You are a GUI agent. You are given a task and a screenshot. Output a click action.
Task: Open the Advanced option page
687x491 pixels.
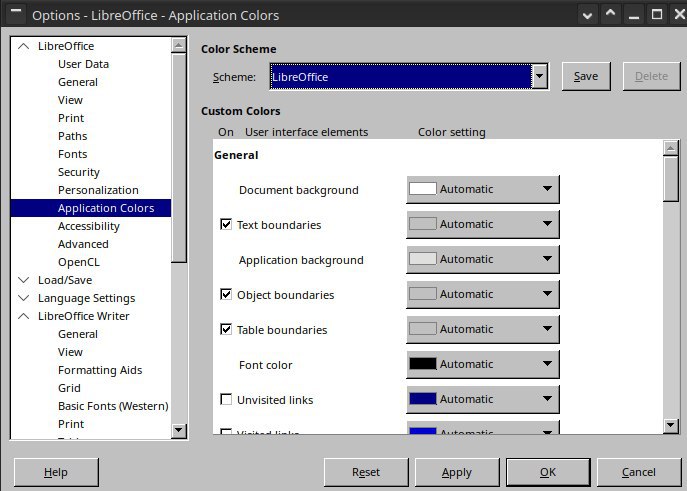[x=83, y=244]
